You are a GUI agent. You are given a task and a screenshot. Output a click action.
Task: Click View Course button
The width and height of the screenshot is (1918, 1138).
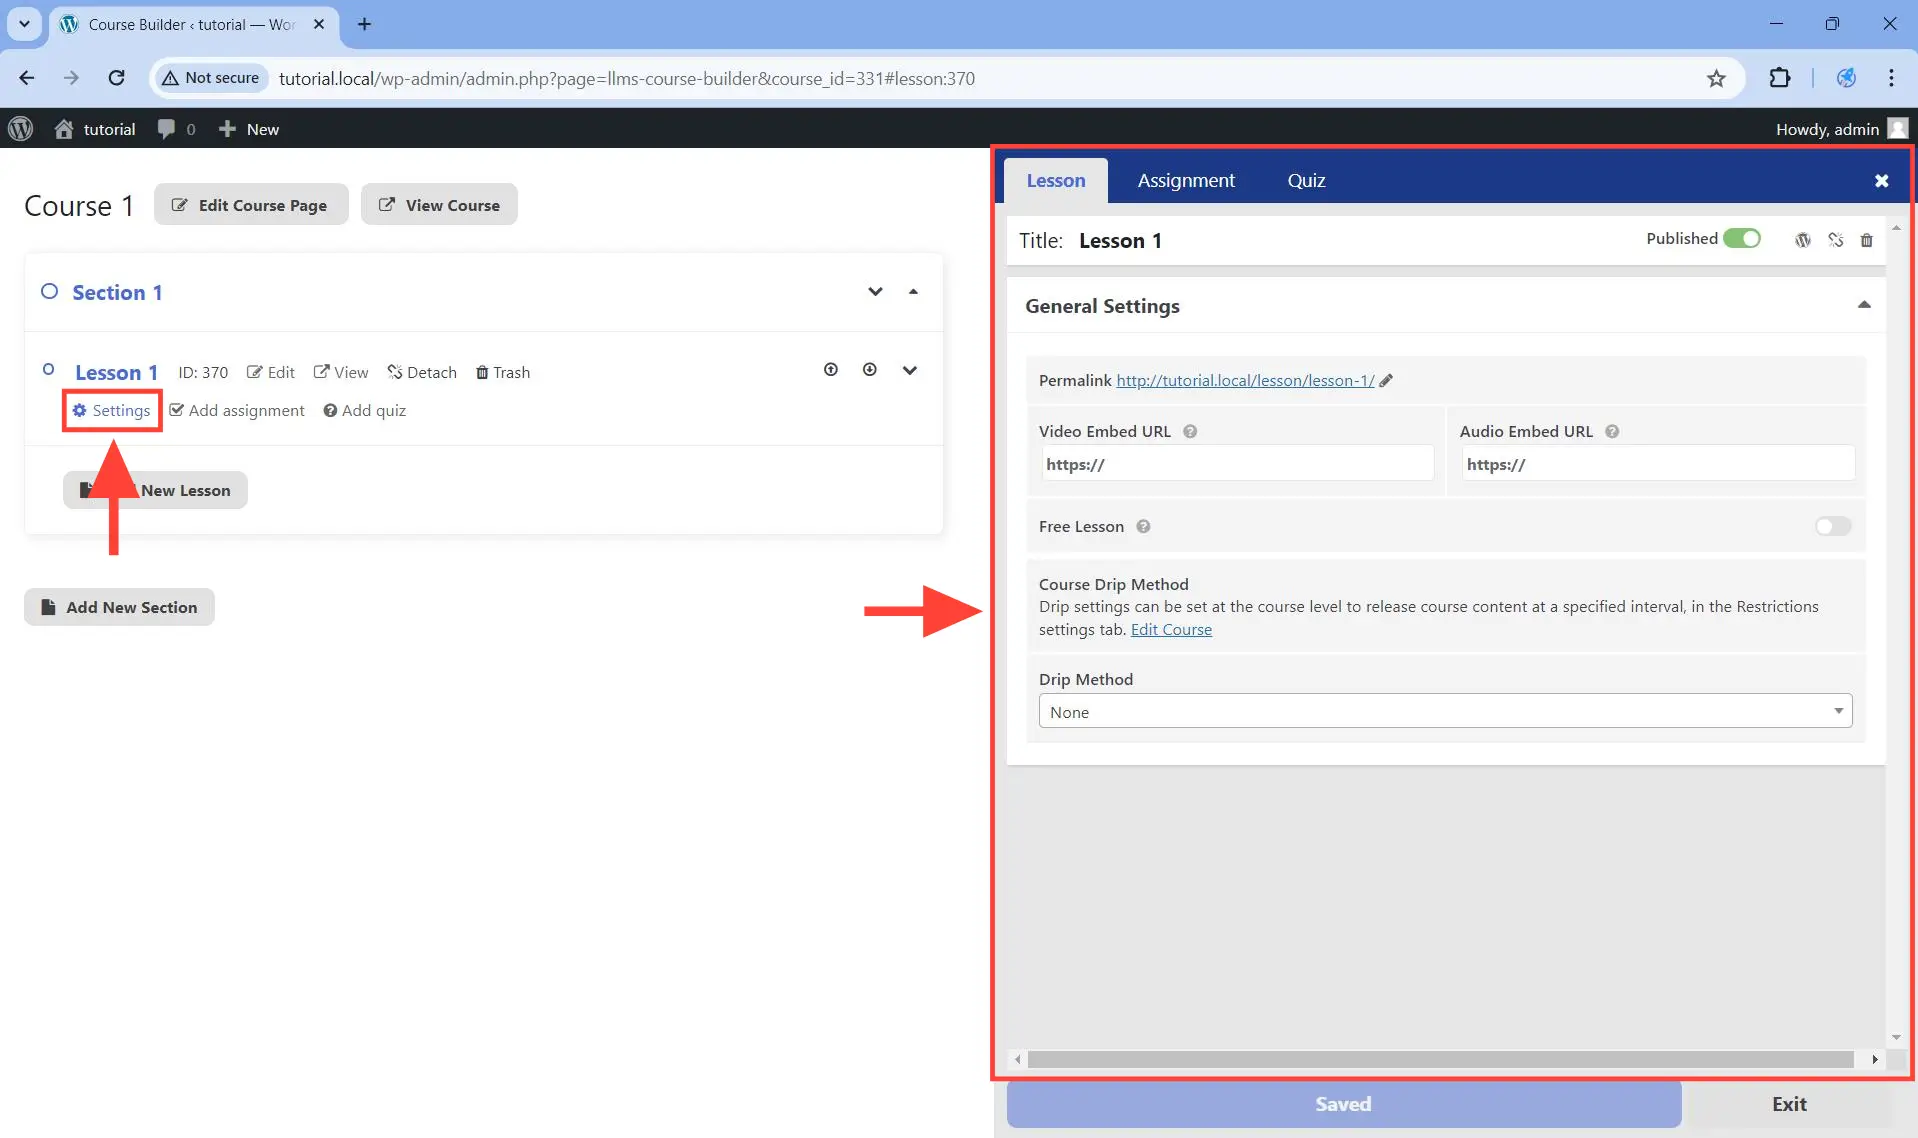(x=439, y=204)
